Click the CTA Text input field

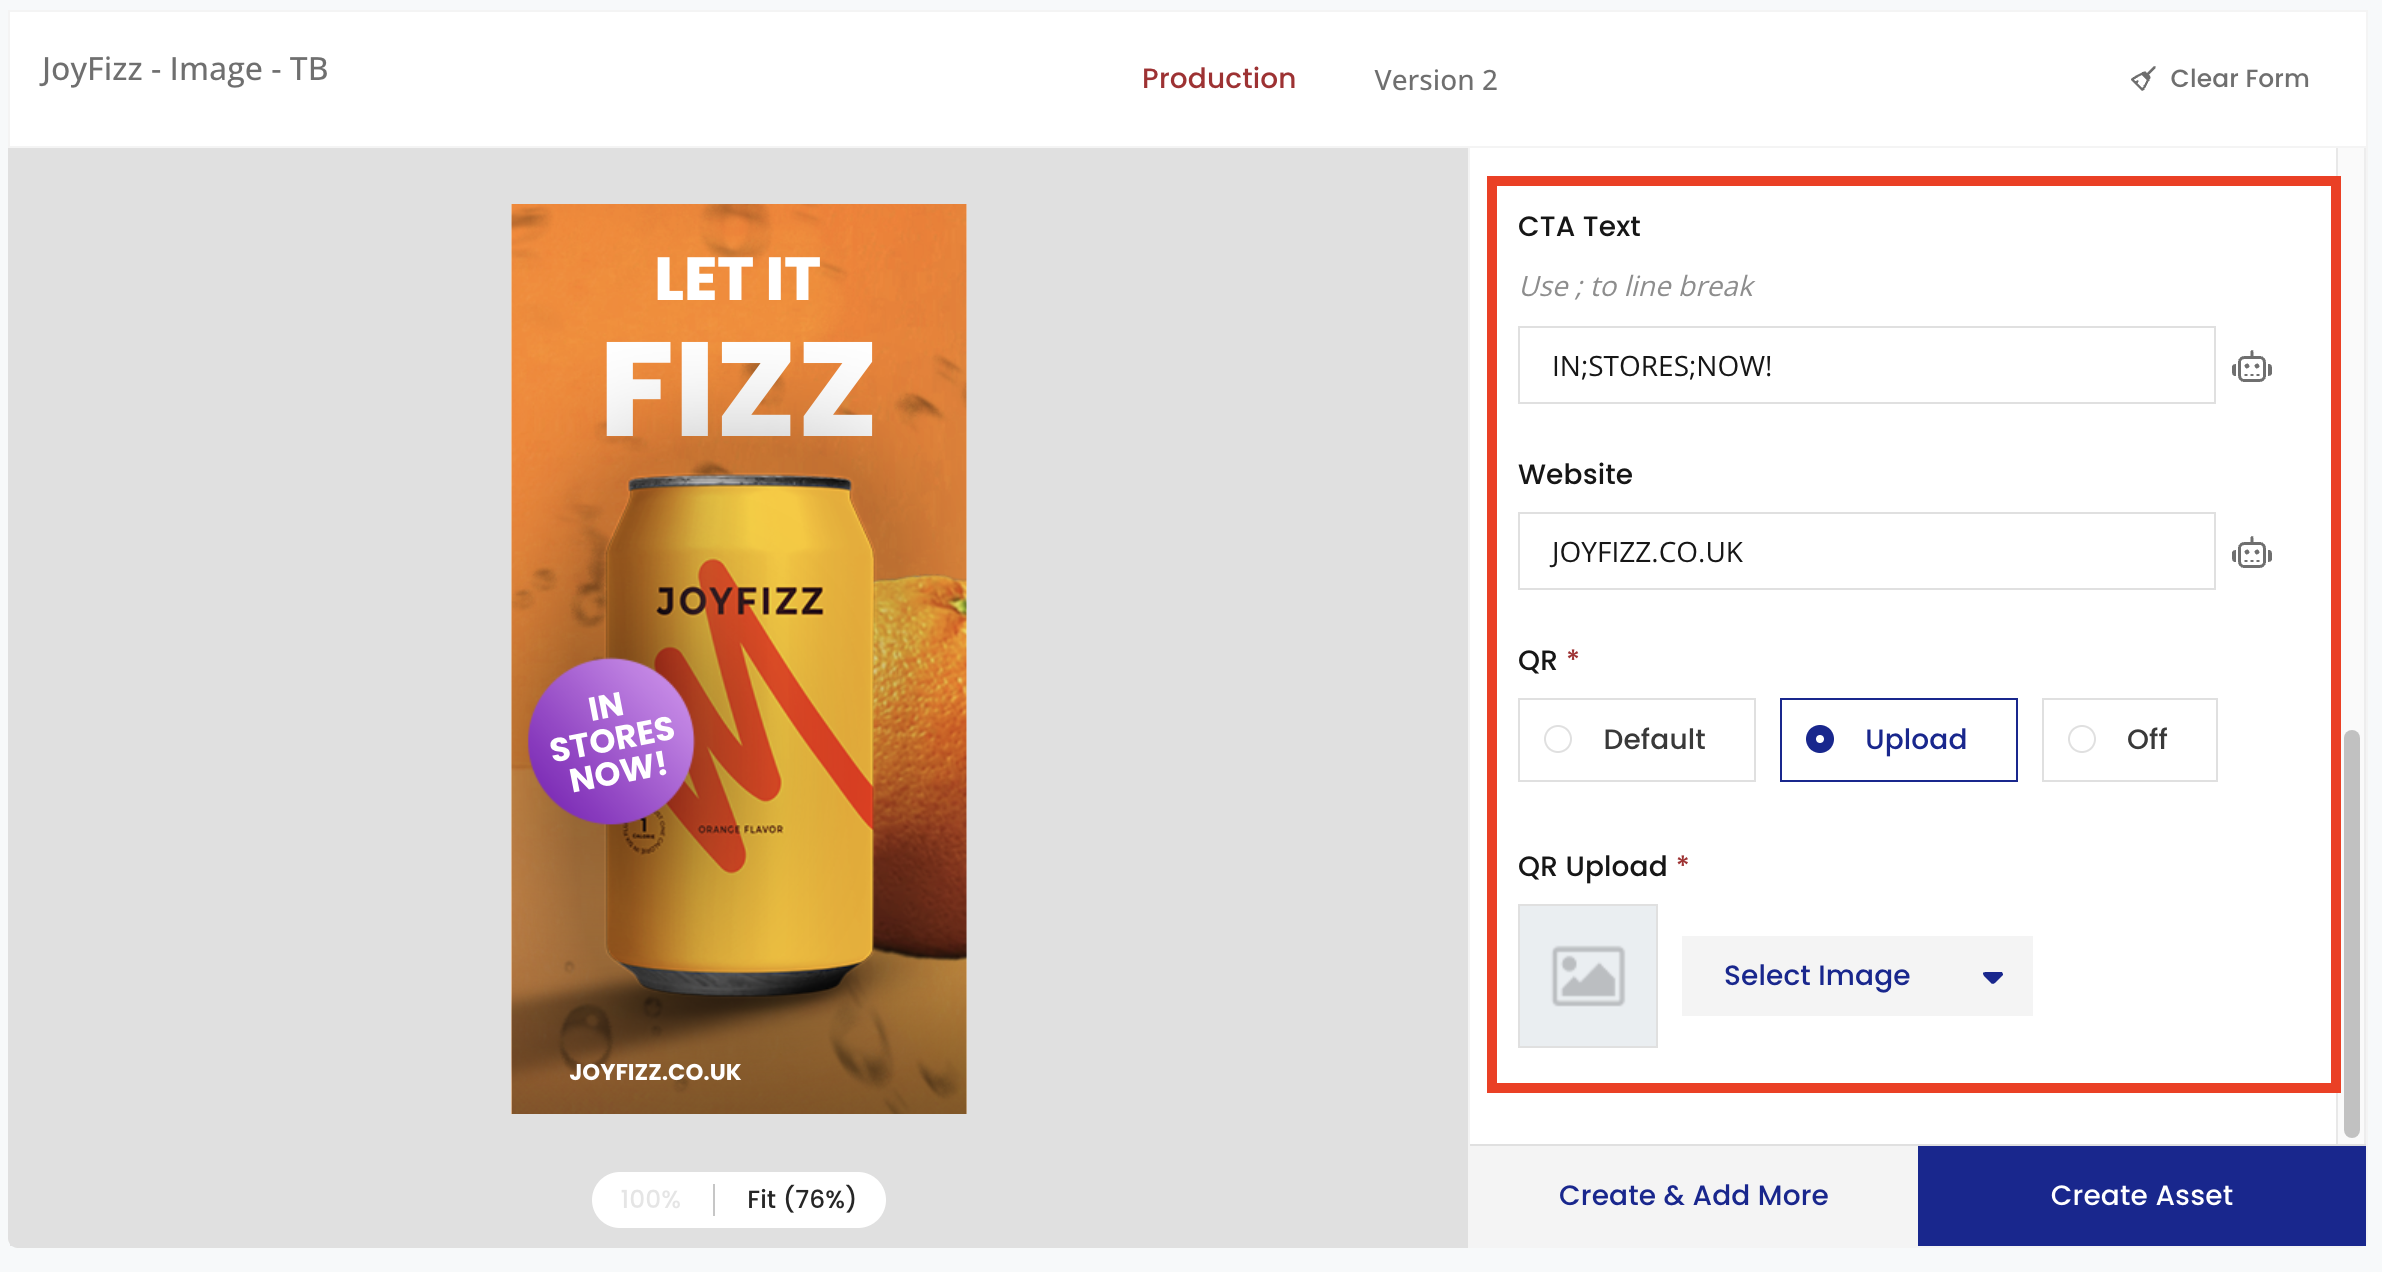1866,366
